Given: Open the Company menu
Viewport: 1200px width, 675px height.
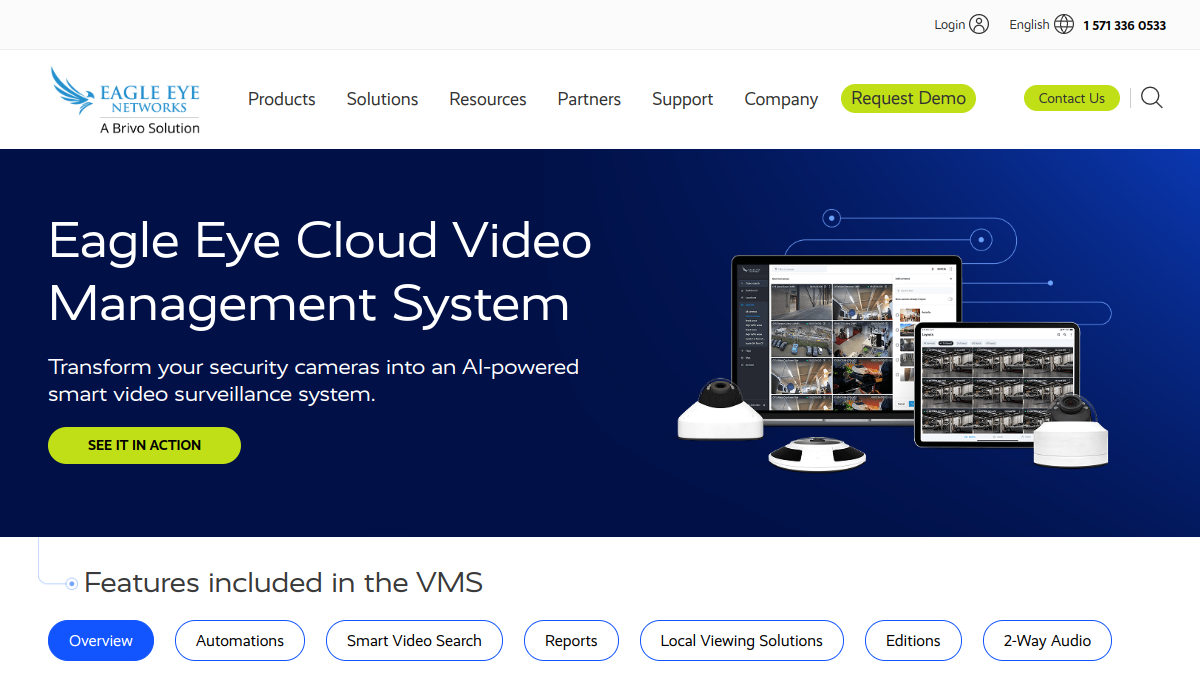Looking at the screenshot, I should pyautogui.click(x=781, y=99).
